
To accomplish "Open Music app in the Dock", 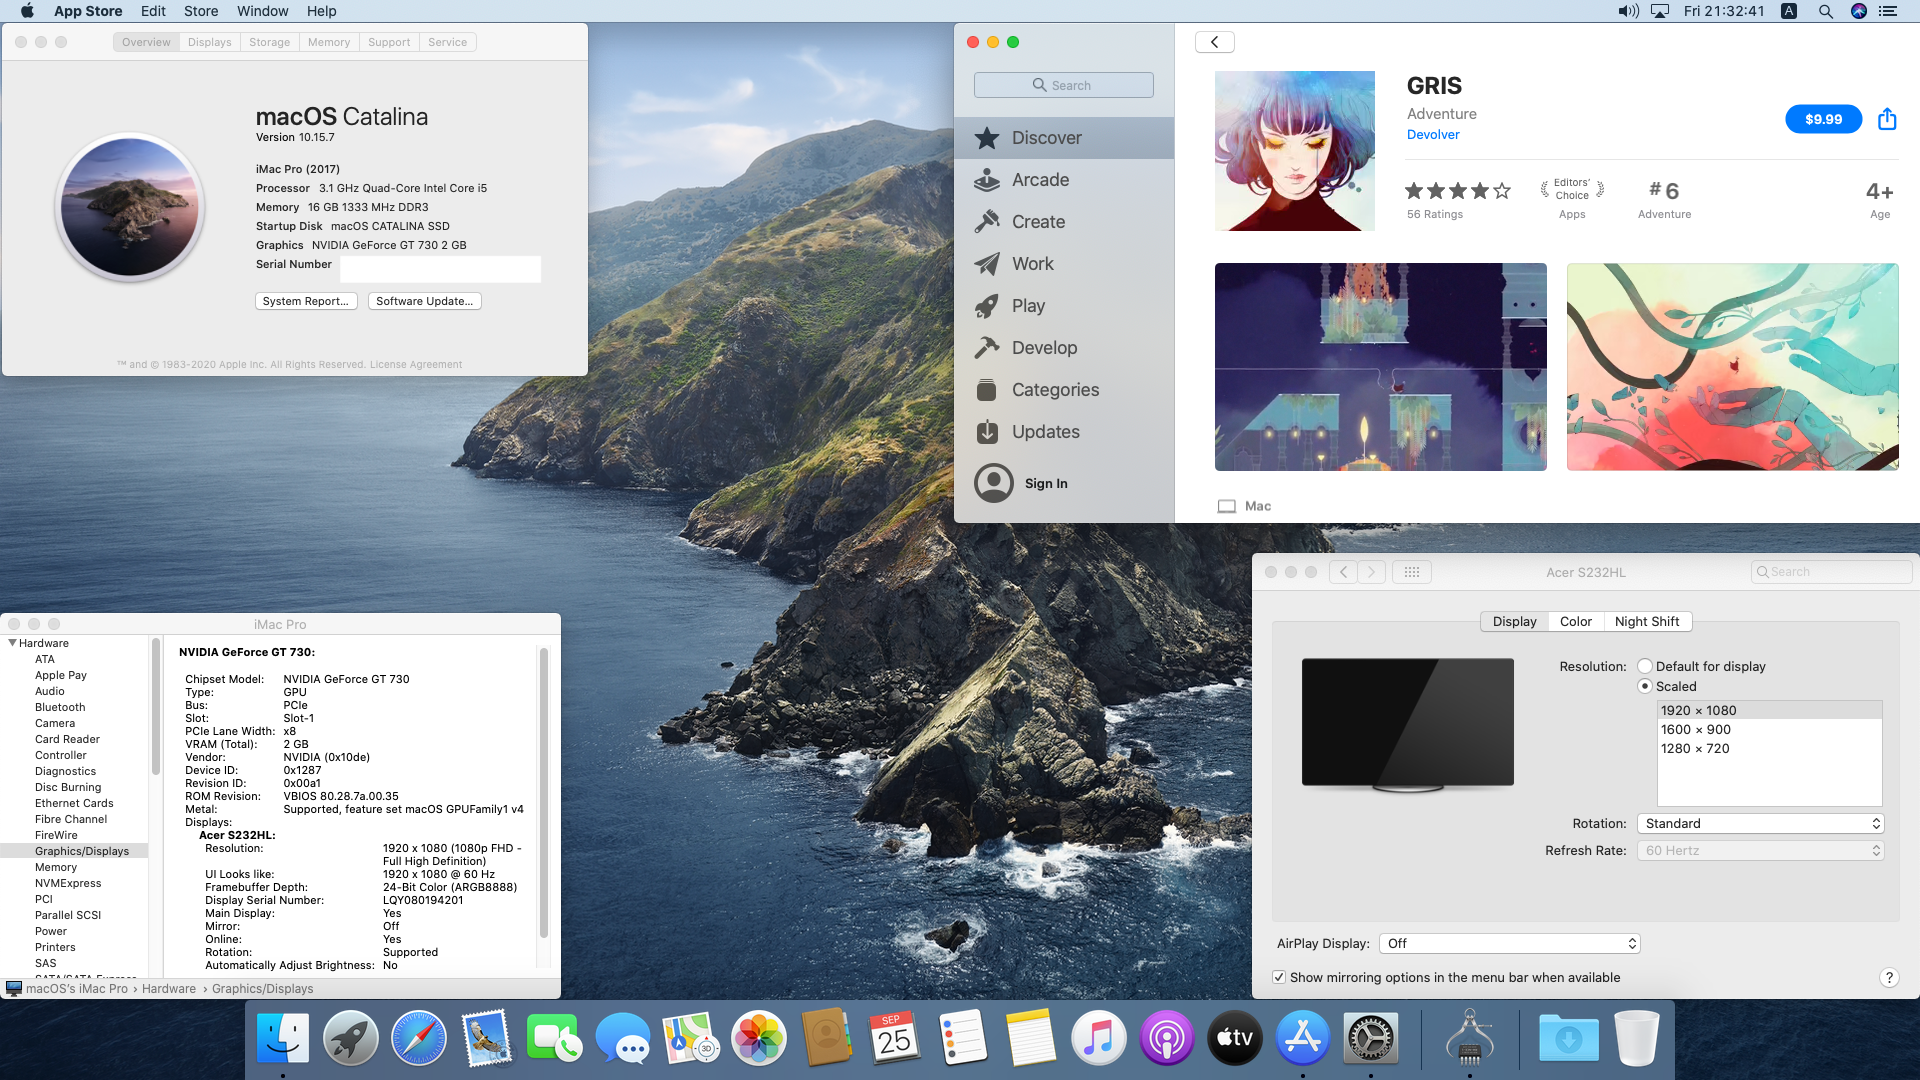I will pyautogui.click(x=1099, y=1038).
